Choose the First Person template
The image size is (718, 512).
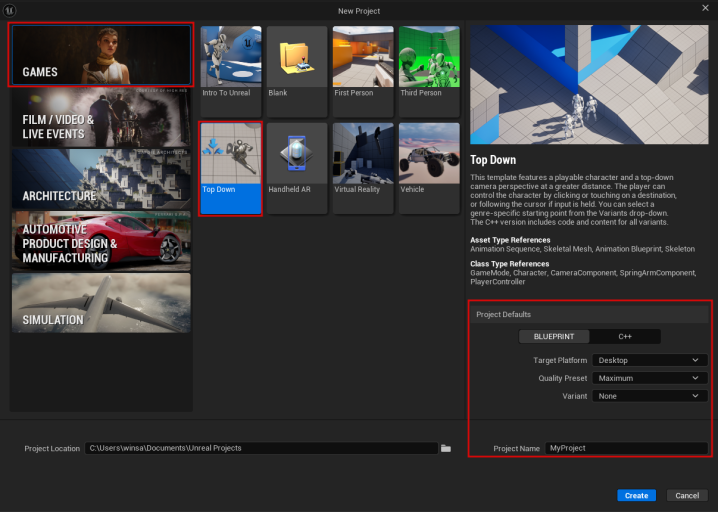(x=363, y=71)
